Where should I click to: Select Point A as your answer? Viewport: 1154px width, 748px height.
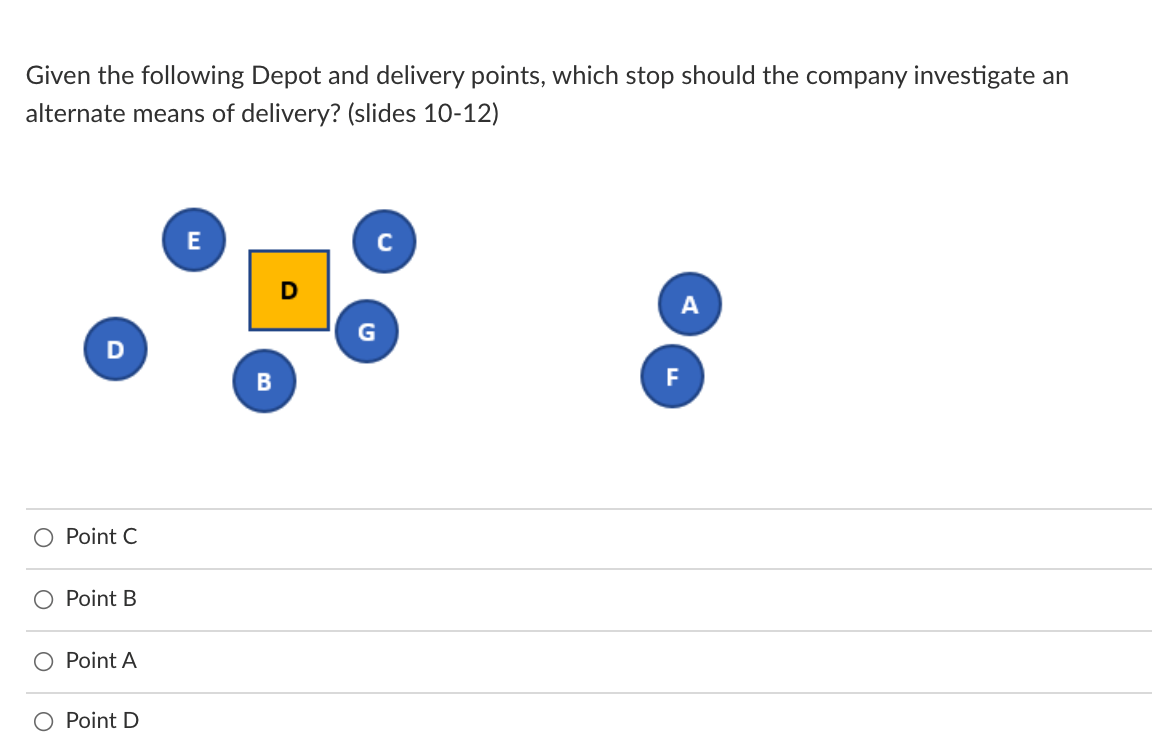43,661
